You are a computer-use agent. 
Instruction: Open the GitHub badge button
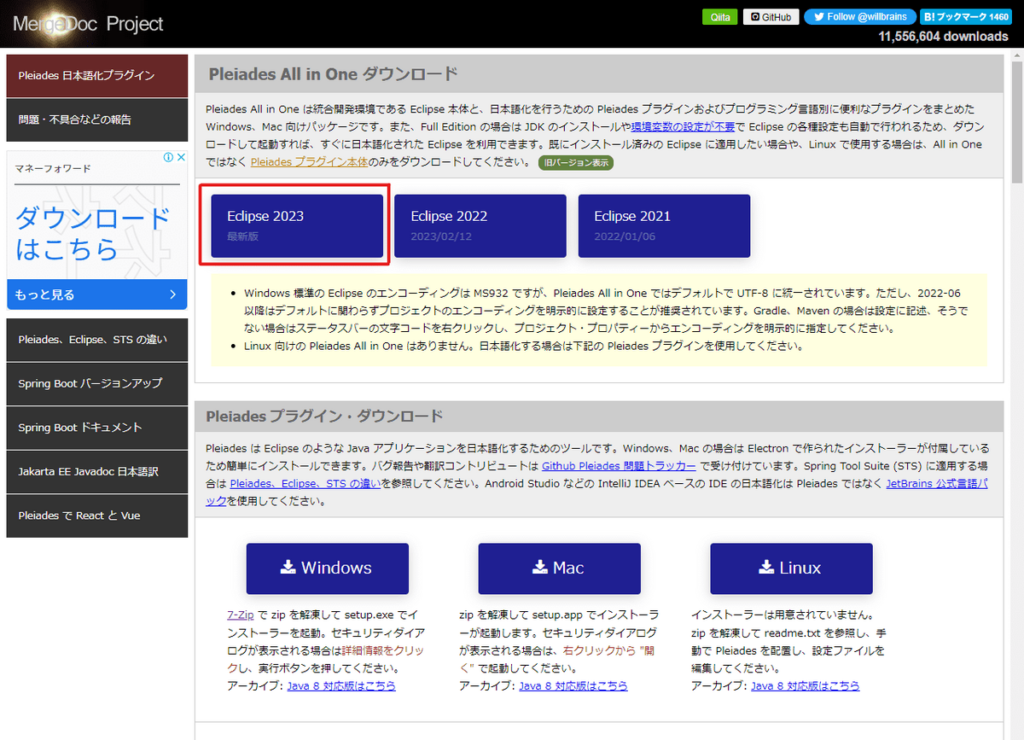[x=771, y=17]
